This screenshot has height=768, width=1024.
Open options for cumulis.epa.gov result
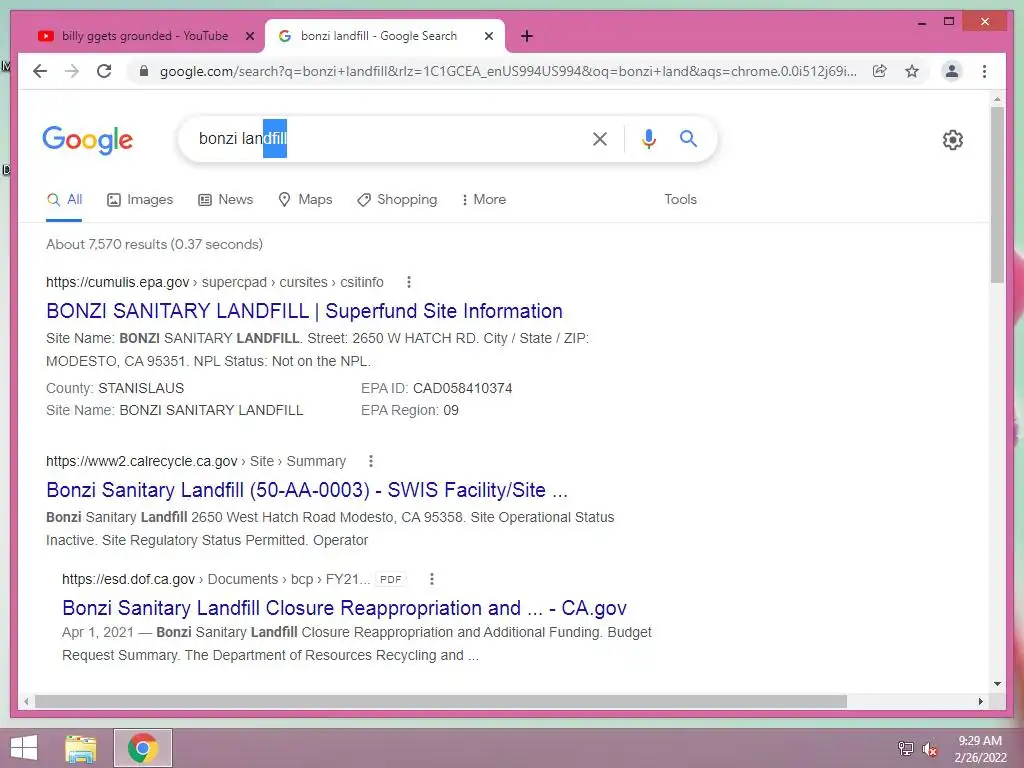tap(409, 282)
